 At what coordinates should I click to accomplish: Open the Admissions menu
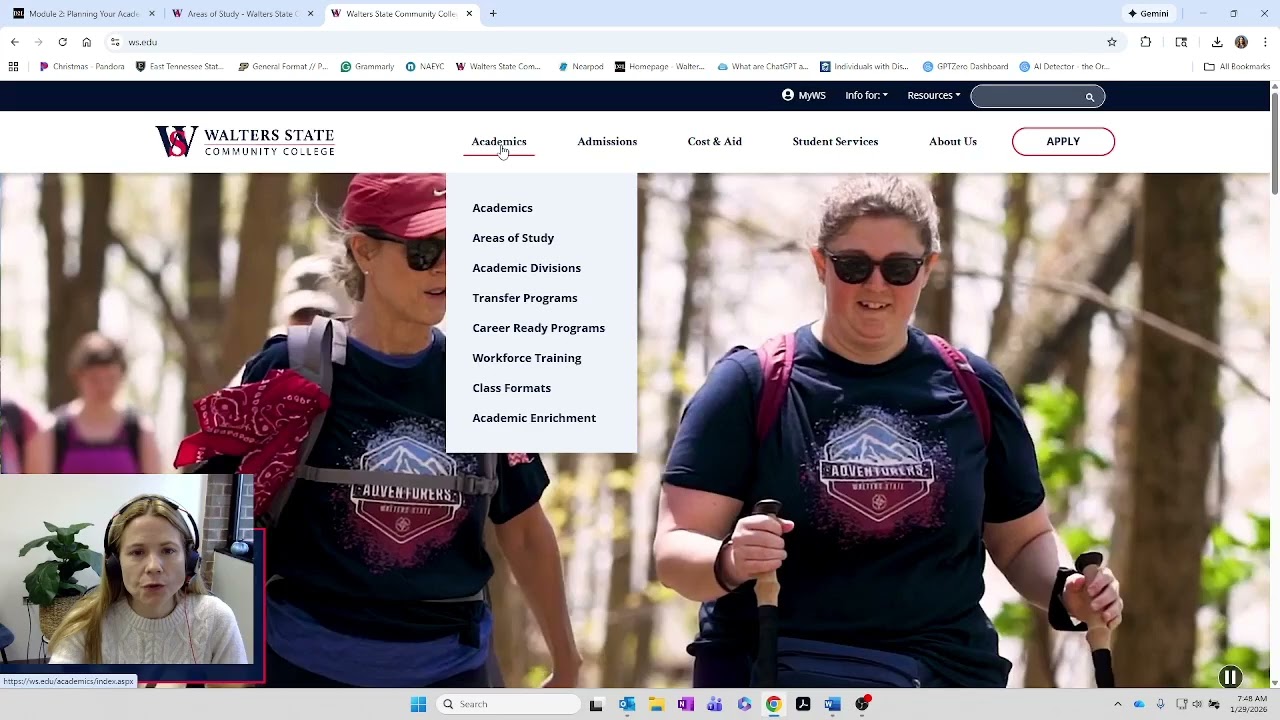(607, 141)
